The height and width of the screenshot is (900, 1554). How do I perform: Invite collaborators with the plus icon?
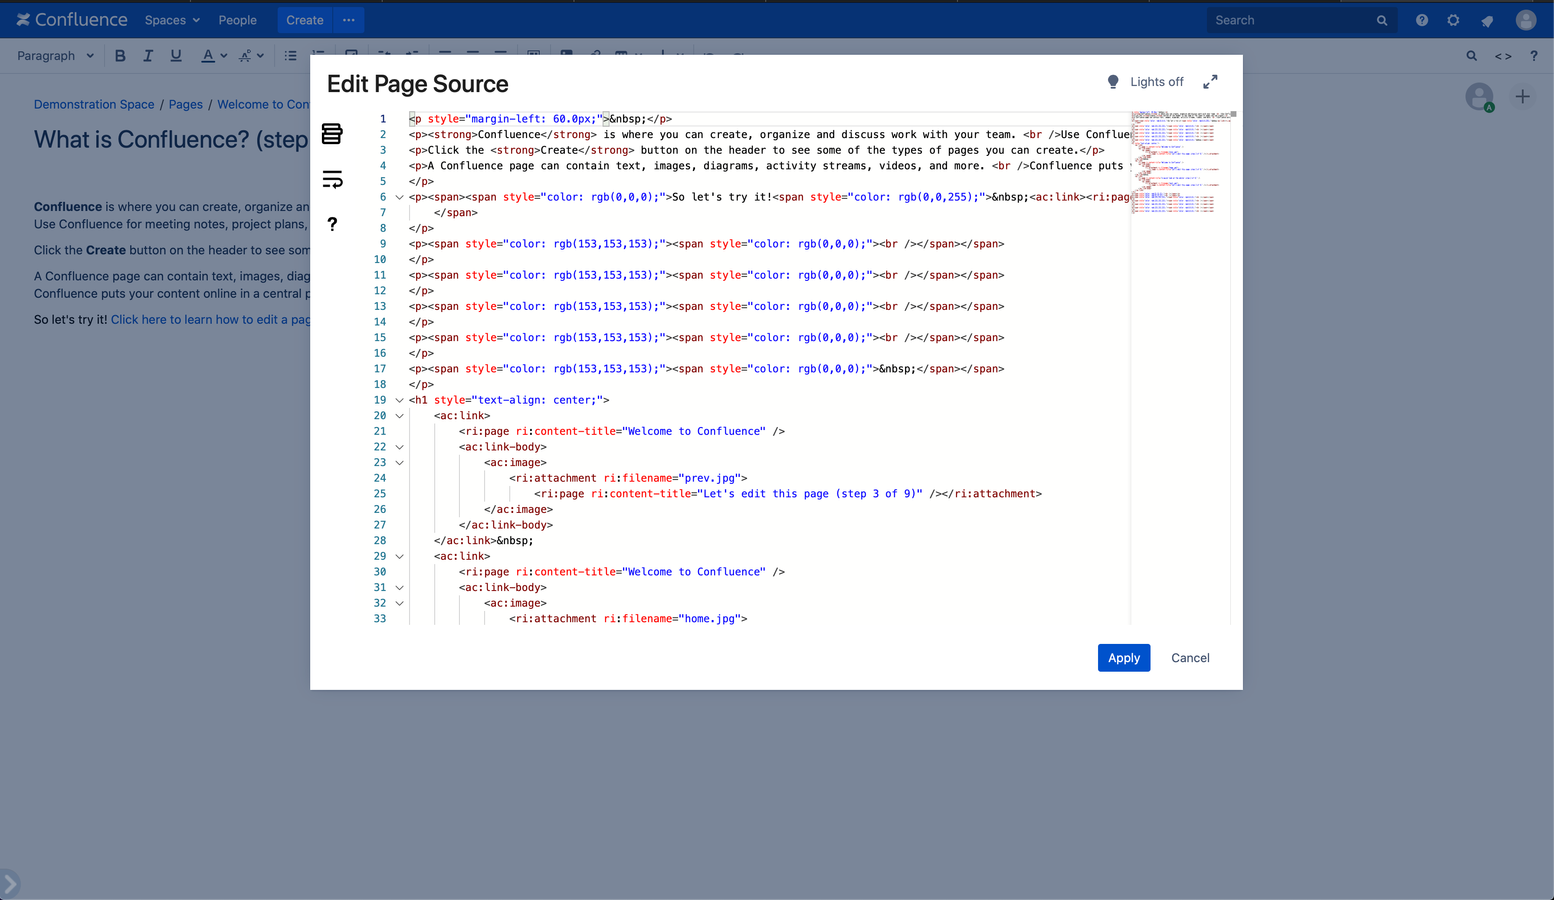[x=1523, y=97]
